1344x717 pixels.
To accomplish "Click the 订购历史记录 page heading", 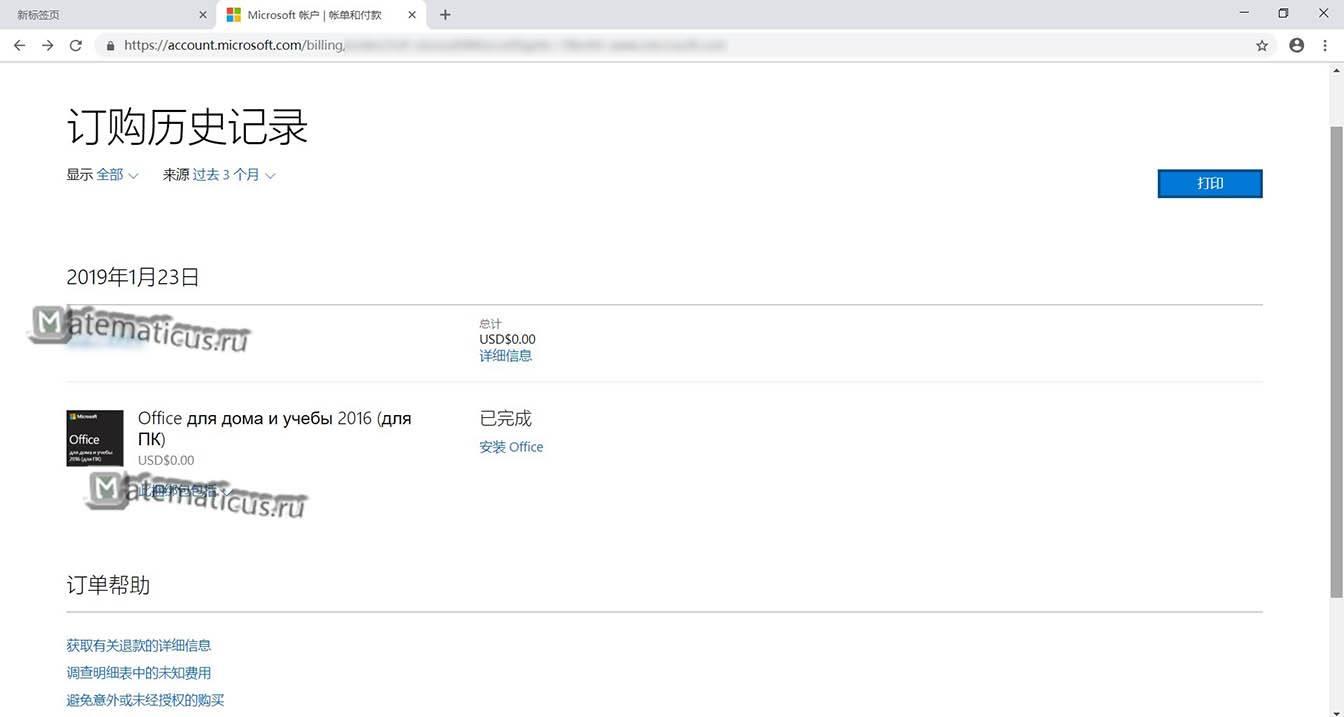I will coord(187,127).
